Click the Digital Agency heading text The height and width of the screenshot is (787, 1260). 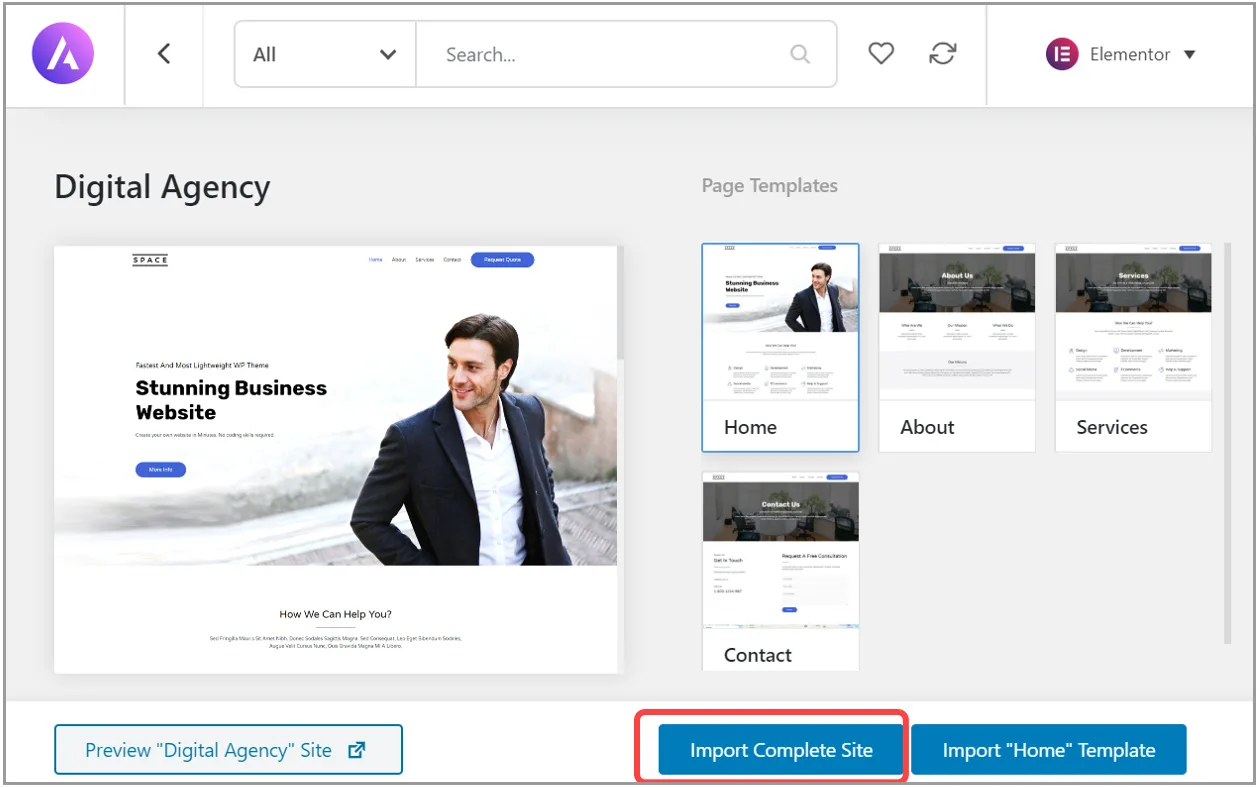[x=162, y=187]
